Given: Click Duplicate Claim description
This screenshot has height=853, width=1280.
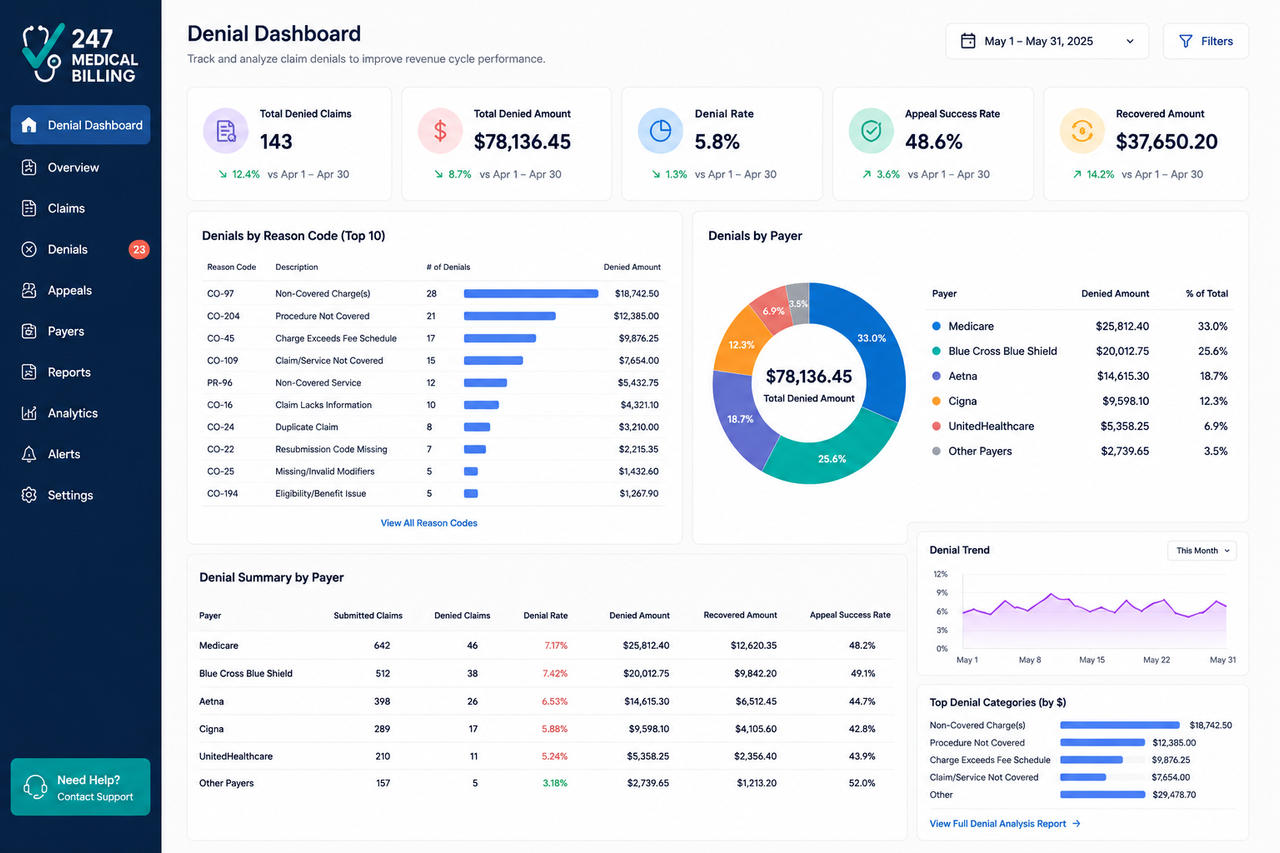Looking at the screenshot, I should pyautogui.click(x=307, y=427).
